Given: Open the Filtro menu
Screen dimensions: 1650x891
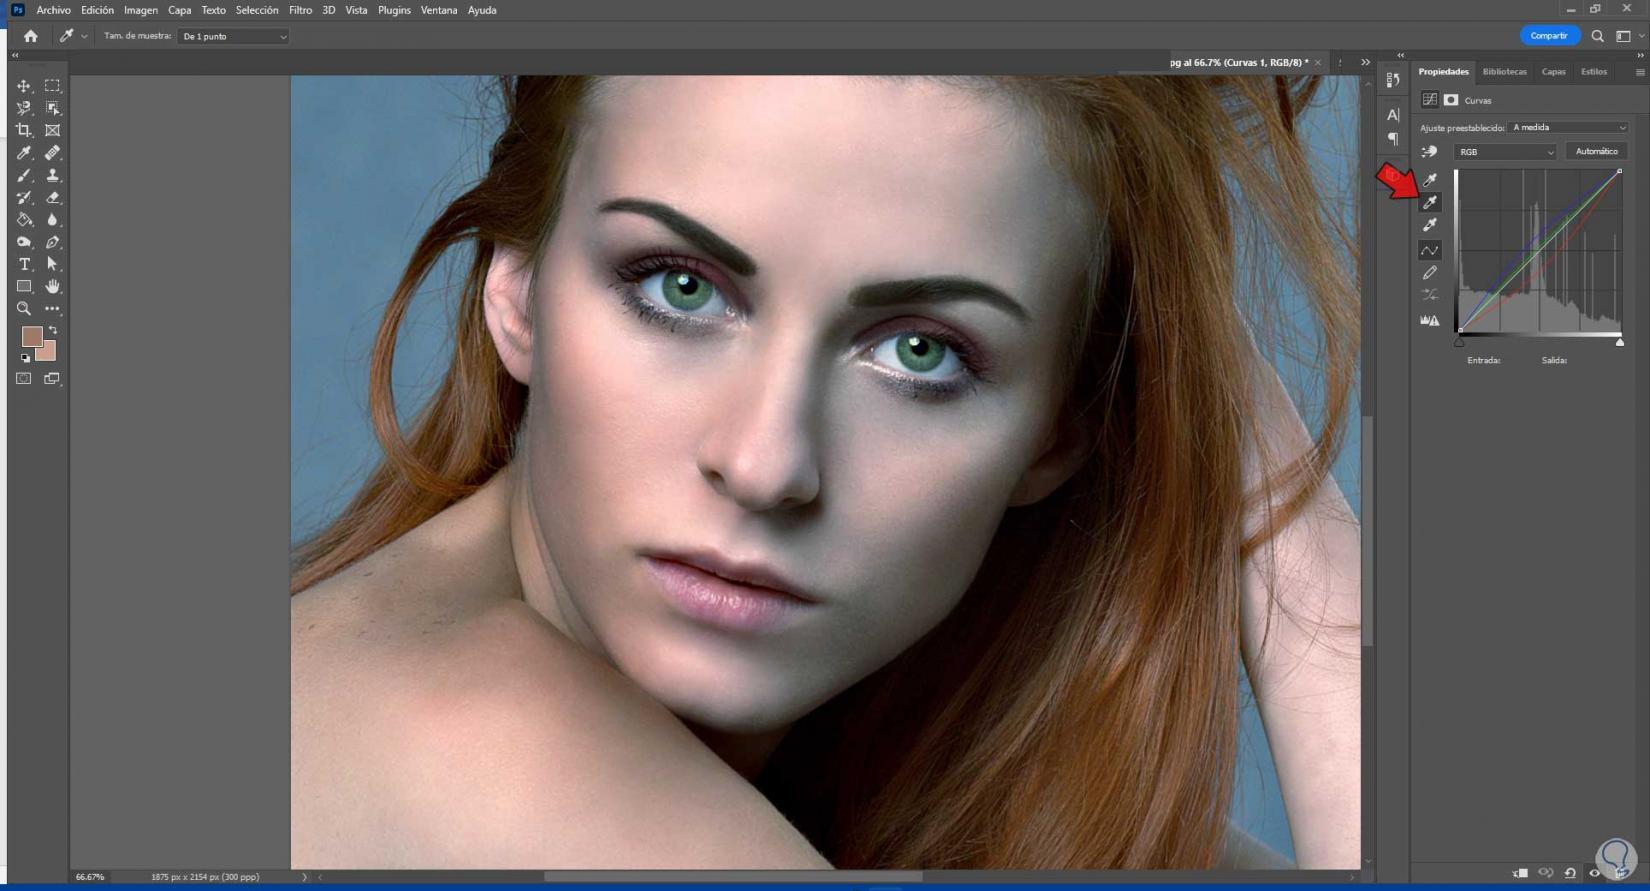Looking at the screenshot, I should (x=300, y=10).
